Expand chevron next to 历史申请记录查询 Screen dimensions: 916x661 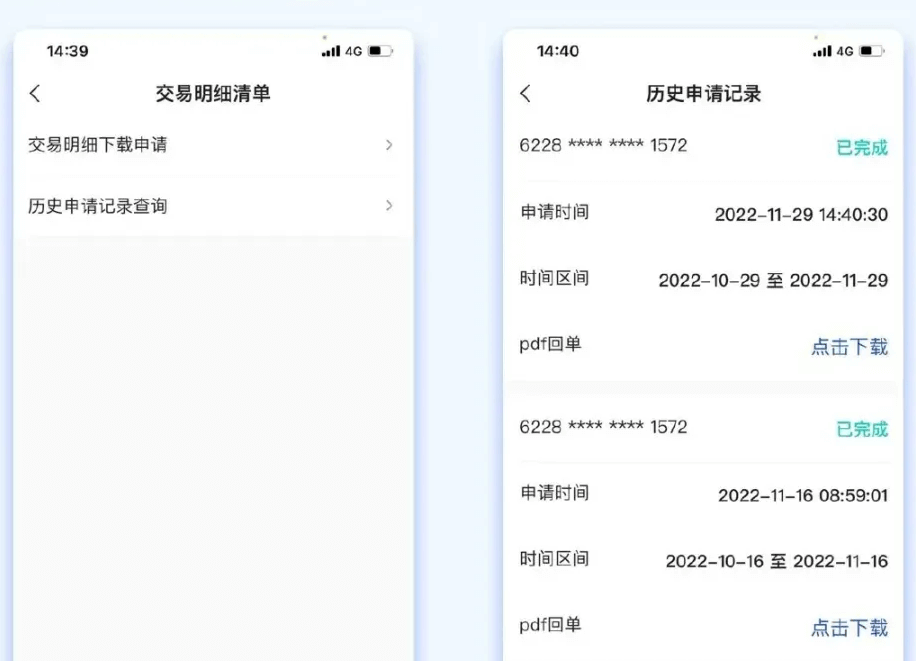[x=389, y=206]
